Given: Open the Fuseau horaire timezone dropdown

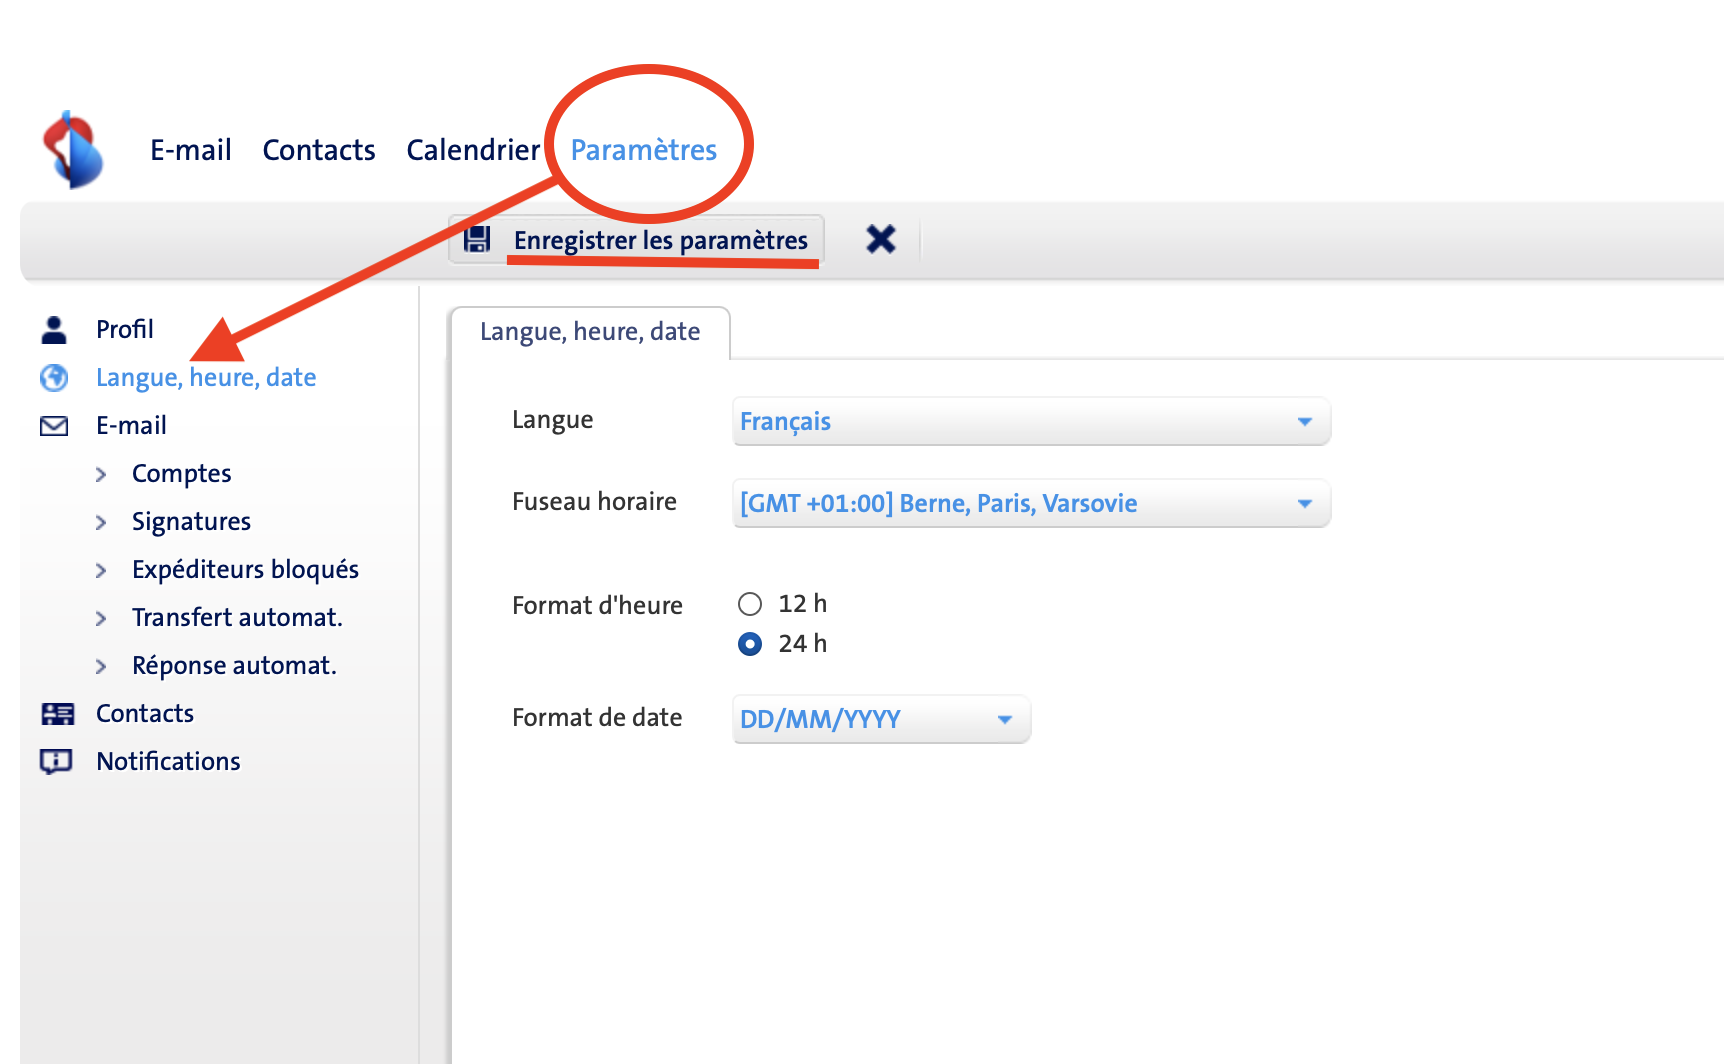Looking at the screenshot, I should [x=1030, y=504].
